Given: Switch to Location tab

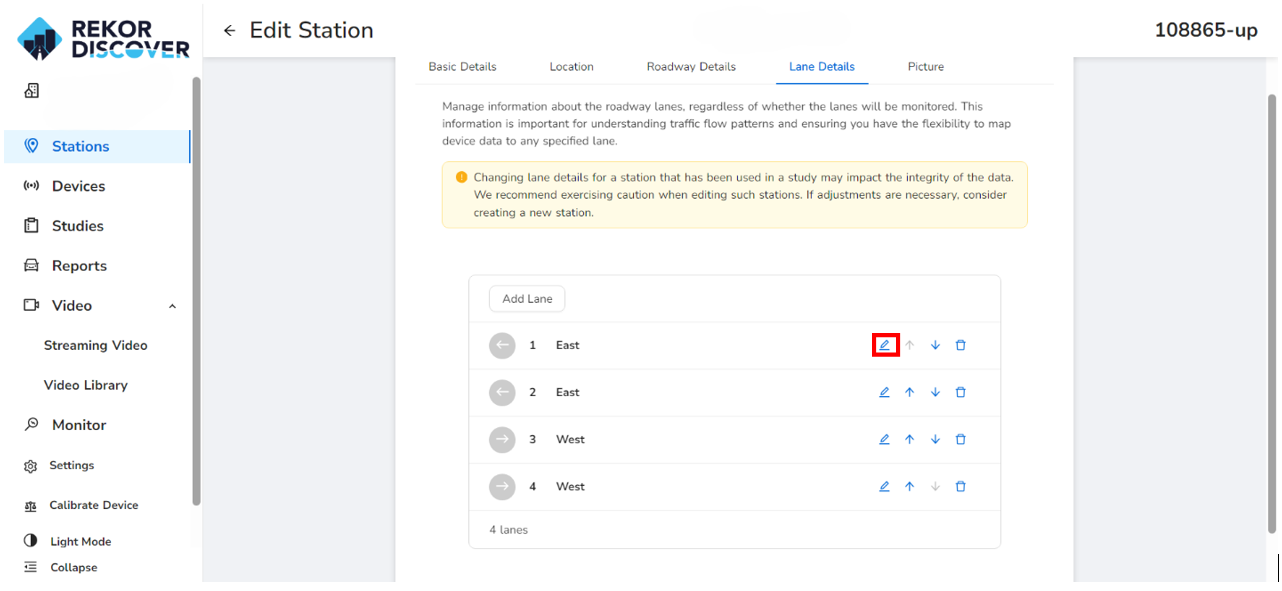Looking at the screenshot, I should [571, 67].
